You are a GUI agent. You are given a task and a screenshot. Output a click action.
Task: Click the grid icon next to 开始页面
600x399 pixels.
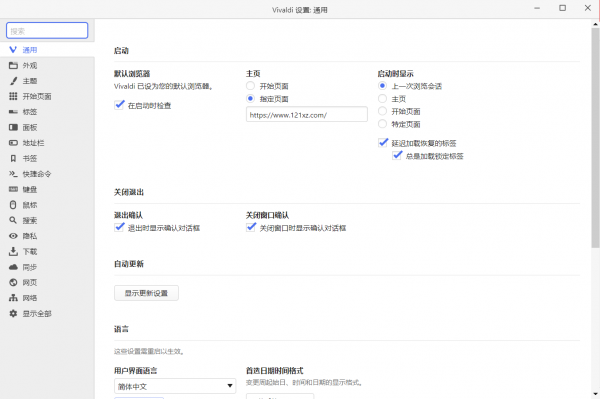click(13, 96)
